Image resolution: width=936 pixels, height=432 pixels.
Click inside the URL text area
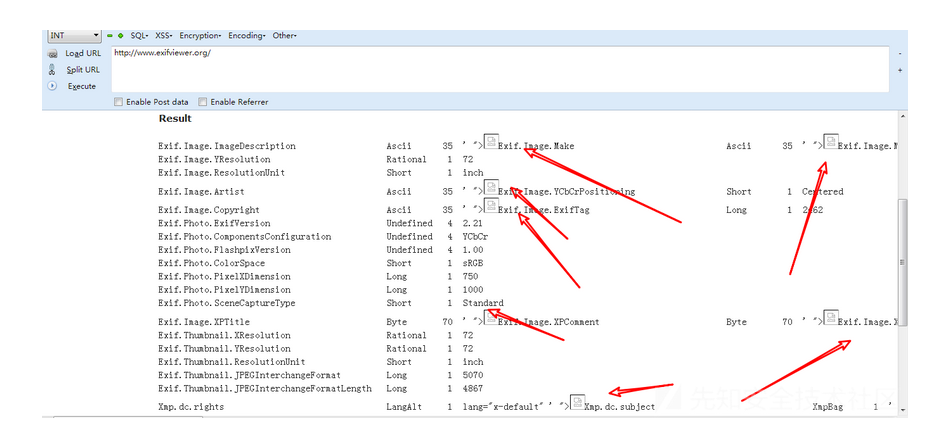click(x=500, y=69)
